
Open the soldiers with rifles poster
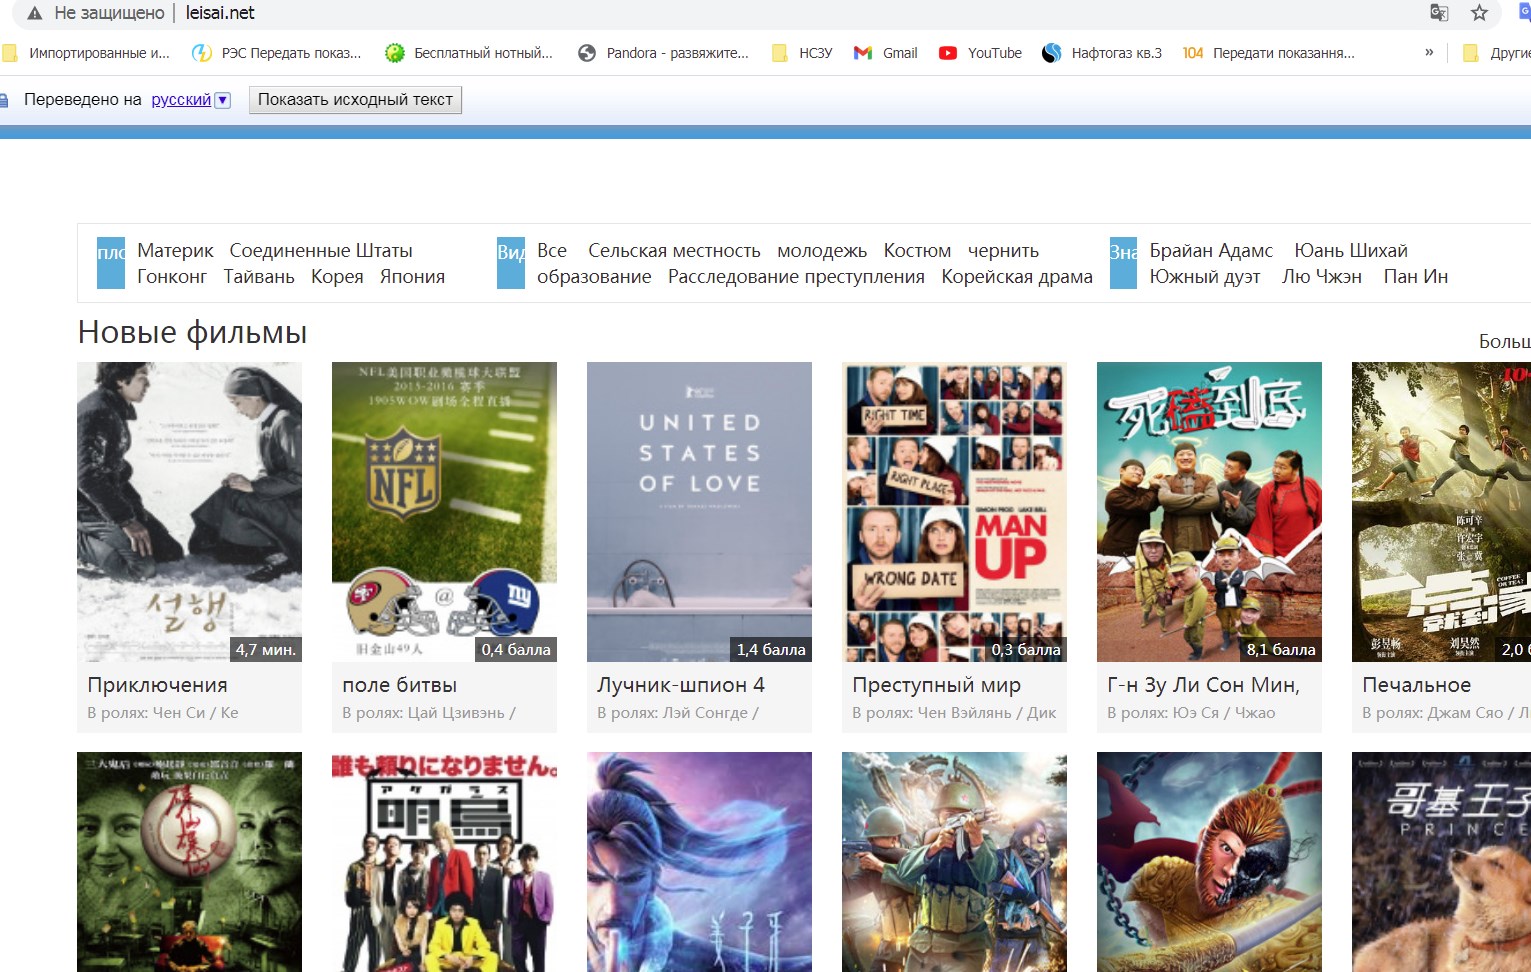pos(954,862)
